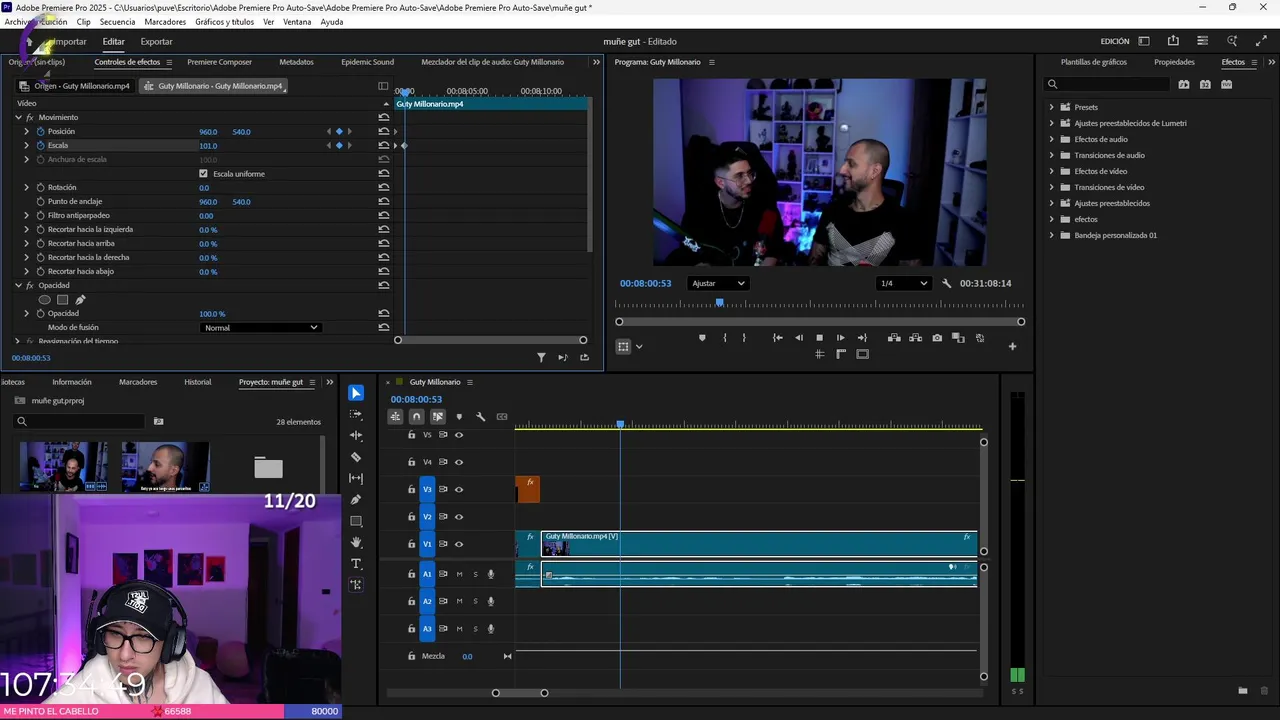
Task: Open the Modo de fusión dropdown
Action: [x=260, y=327]
